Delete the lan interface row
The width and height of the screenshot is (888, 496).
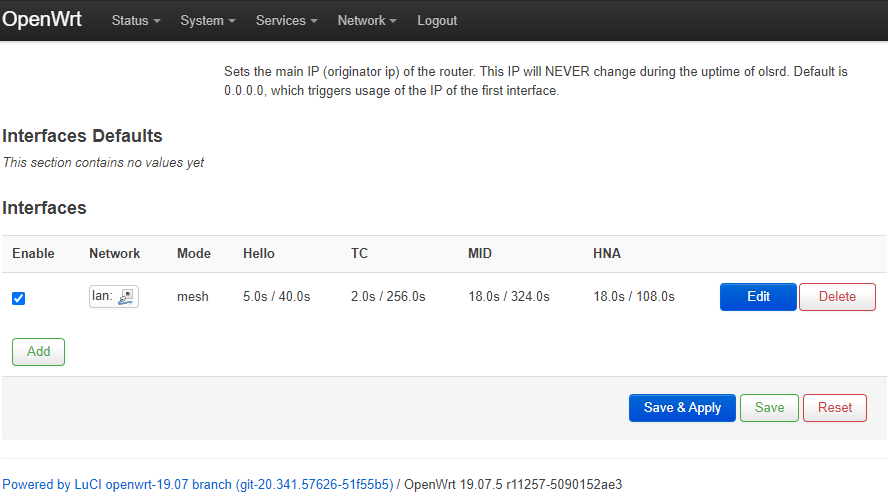[837, 297]
